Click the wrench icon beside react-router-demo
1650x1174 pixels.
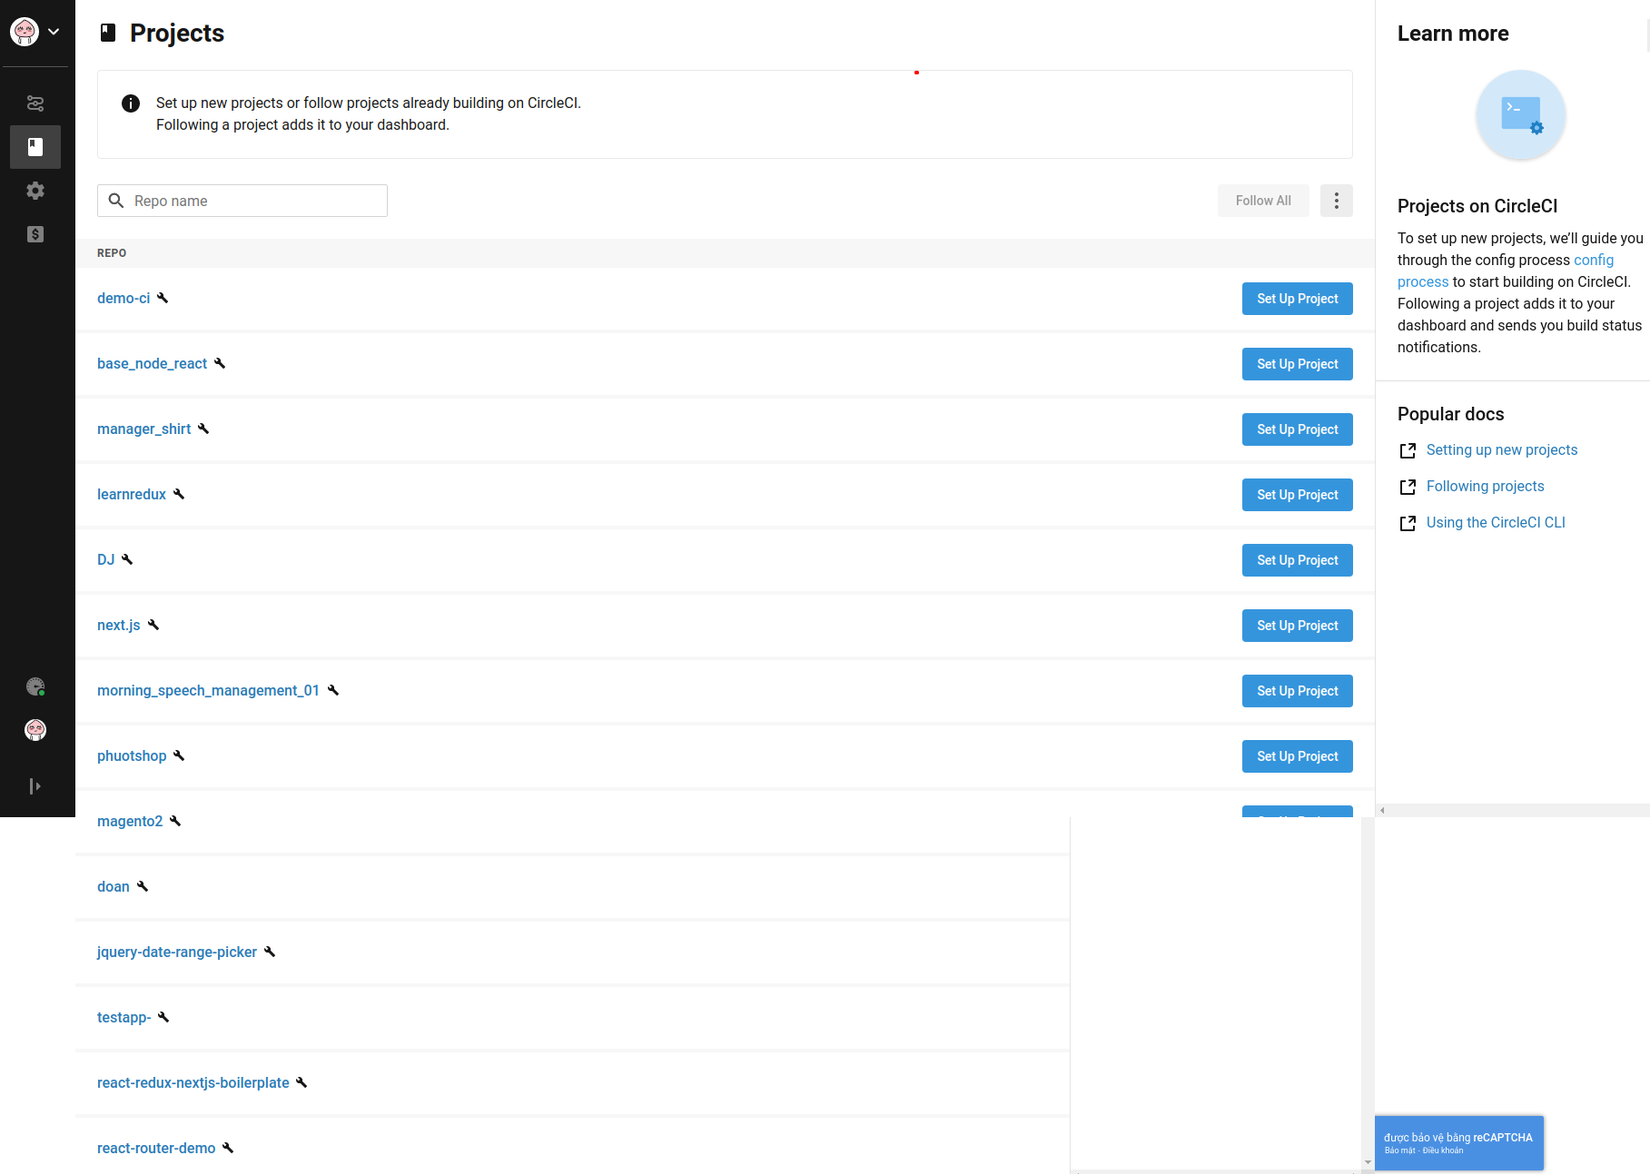(x=228, y=1148)
